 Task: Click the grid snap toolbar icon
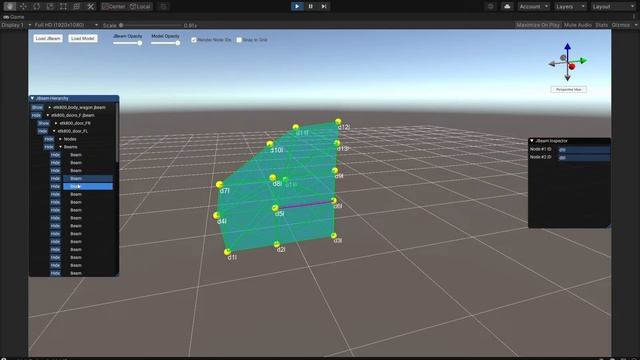[x=164, y=7]
